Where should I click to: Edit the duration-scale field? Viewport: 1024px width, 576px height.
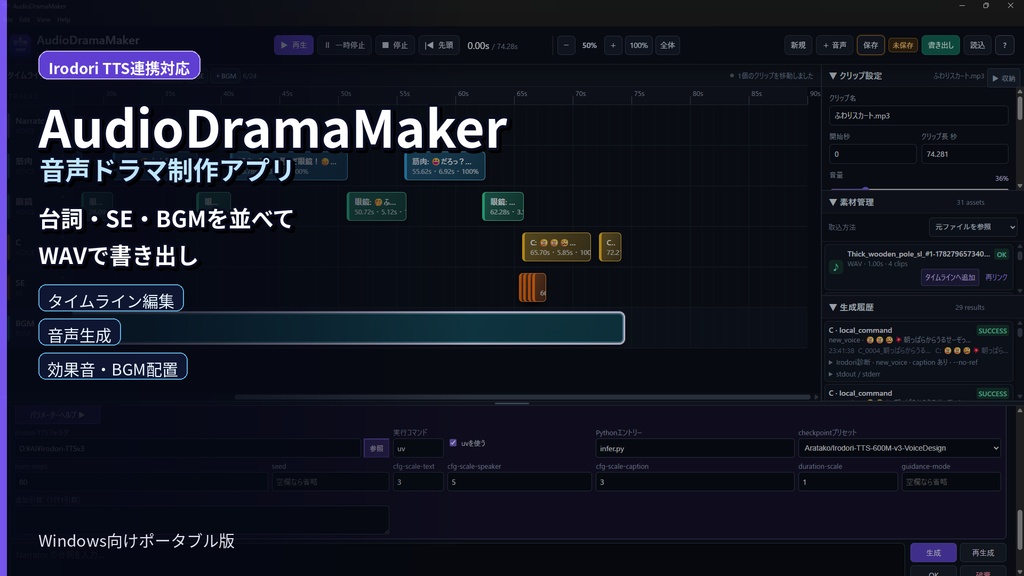coord(848,481)
